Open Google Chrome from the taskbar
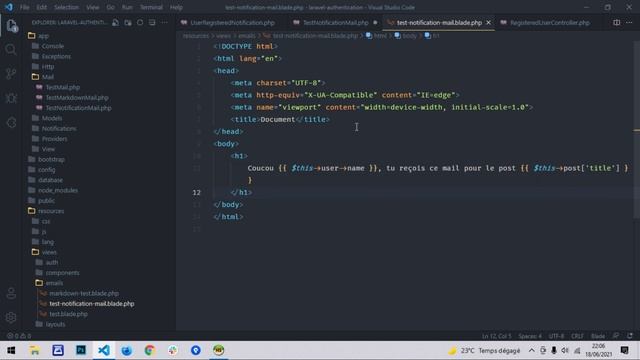 [149, 350]
